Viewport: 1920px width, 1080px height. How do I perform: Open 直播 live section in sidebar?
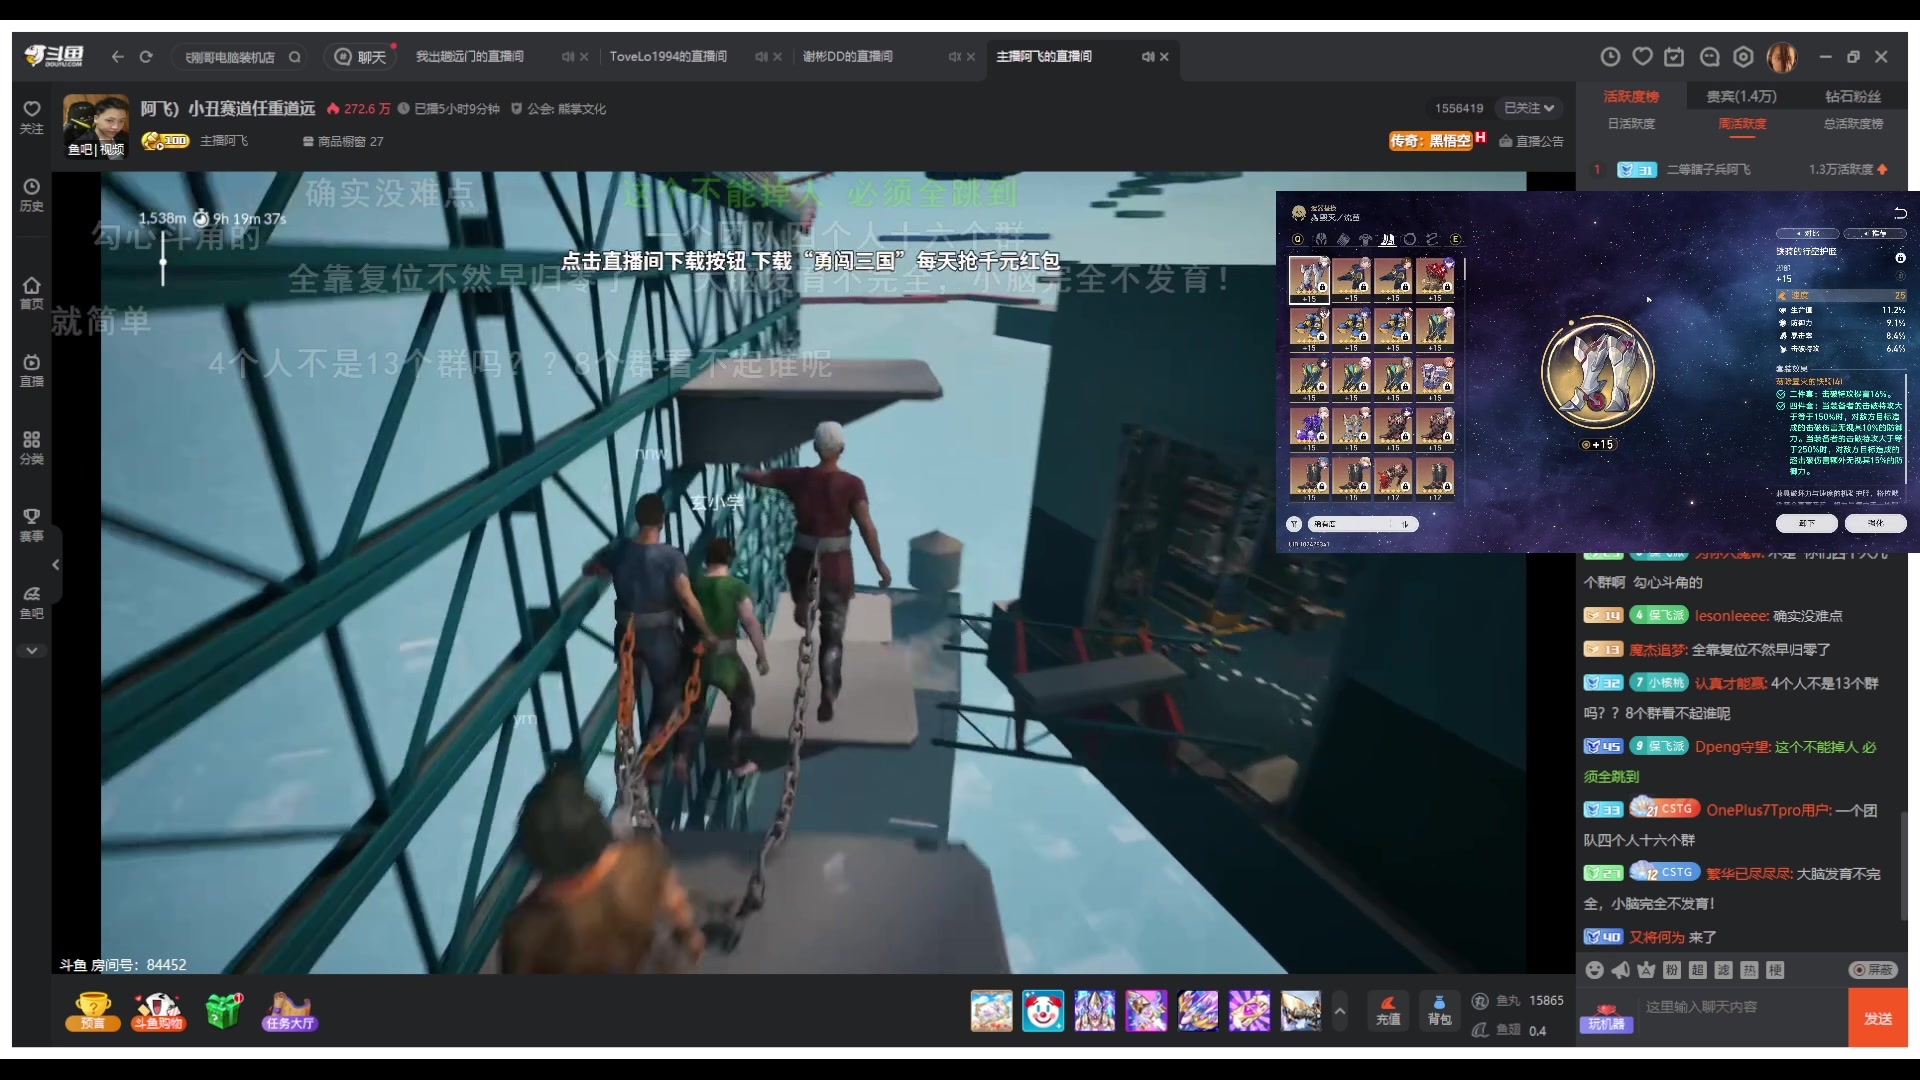pyautogui.click(x=32, y=370)
